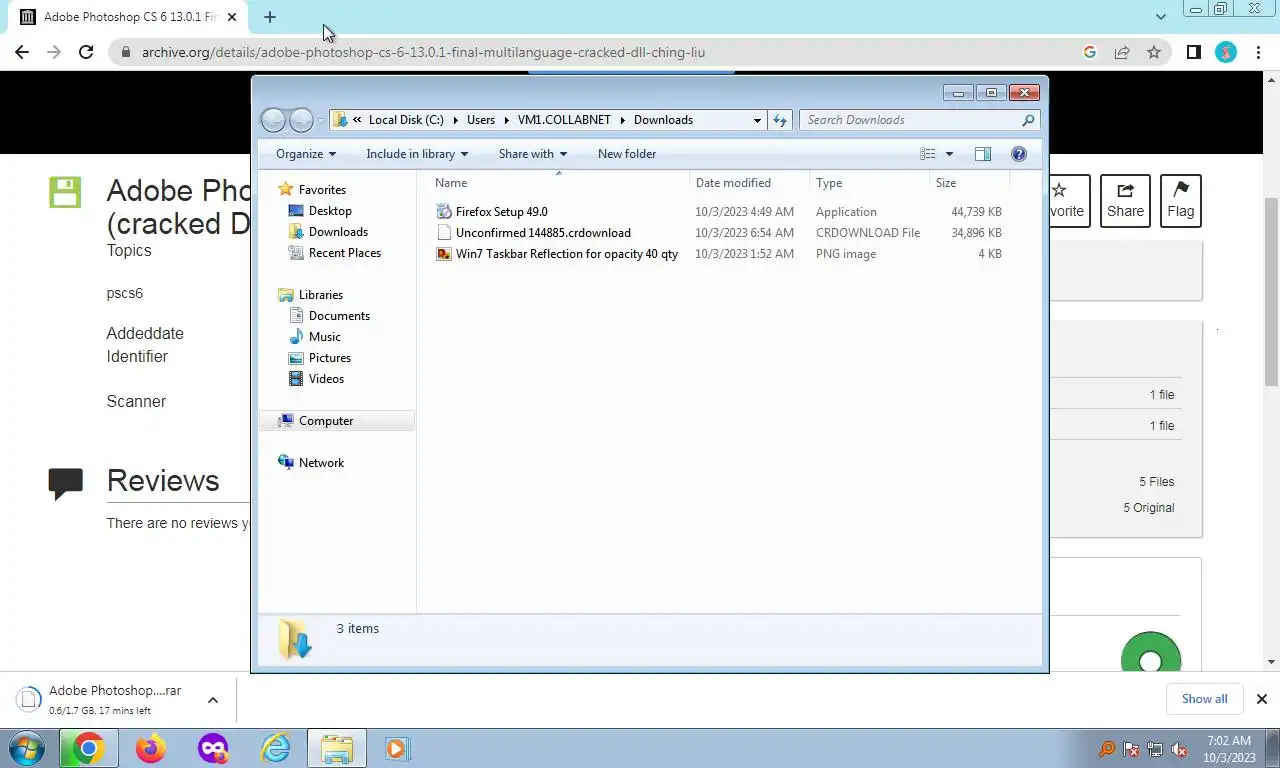This screenshot has height=768, width=1280.
Task: Reload the archive.org page in Chrome
Action: coord(86,52)
